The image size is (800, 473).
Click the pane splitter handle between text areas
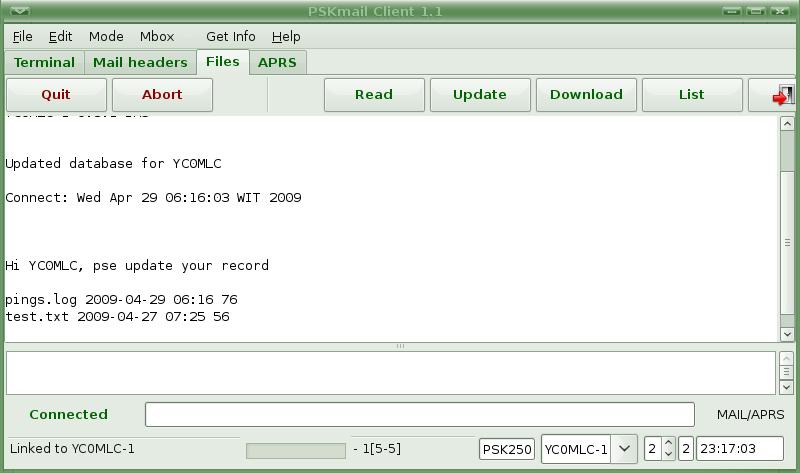click(x=400, y=346)
